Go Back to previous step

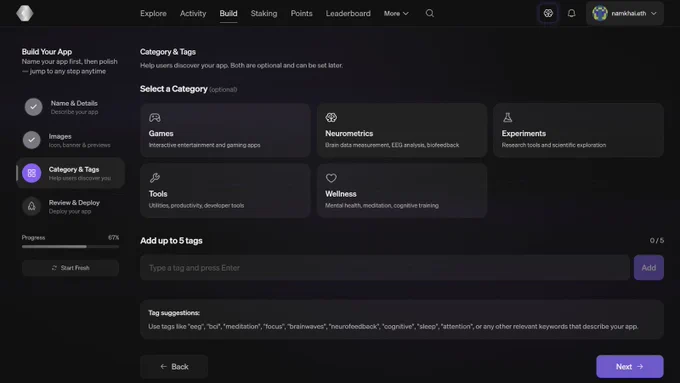tap(174, 367)
